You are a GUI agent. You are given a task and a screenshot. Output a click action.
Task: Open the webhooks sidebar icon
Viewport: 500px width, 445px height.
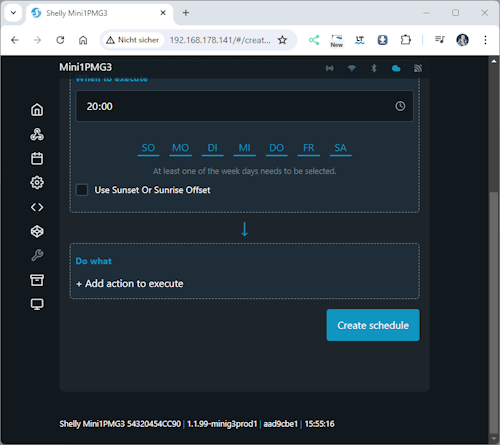pyautogui.click(x=37, y=134)
